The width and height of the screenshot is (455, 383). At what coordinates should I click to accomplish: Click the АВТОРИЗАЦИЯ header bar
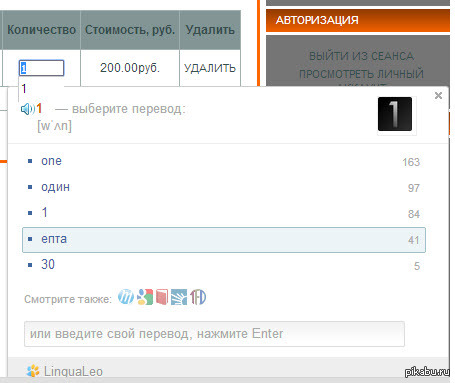[x=358, y=20]
